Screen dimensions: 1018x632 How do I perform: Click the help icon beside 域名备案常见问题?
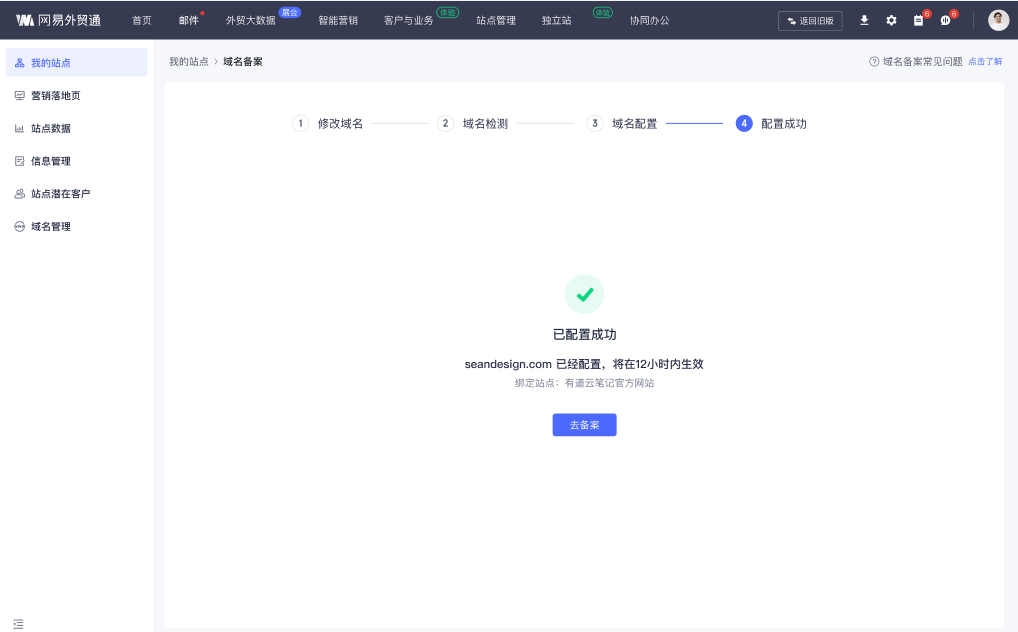point(874,62)
